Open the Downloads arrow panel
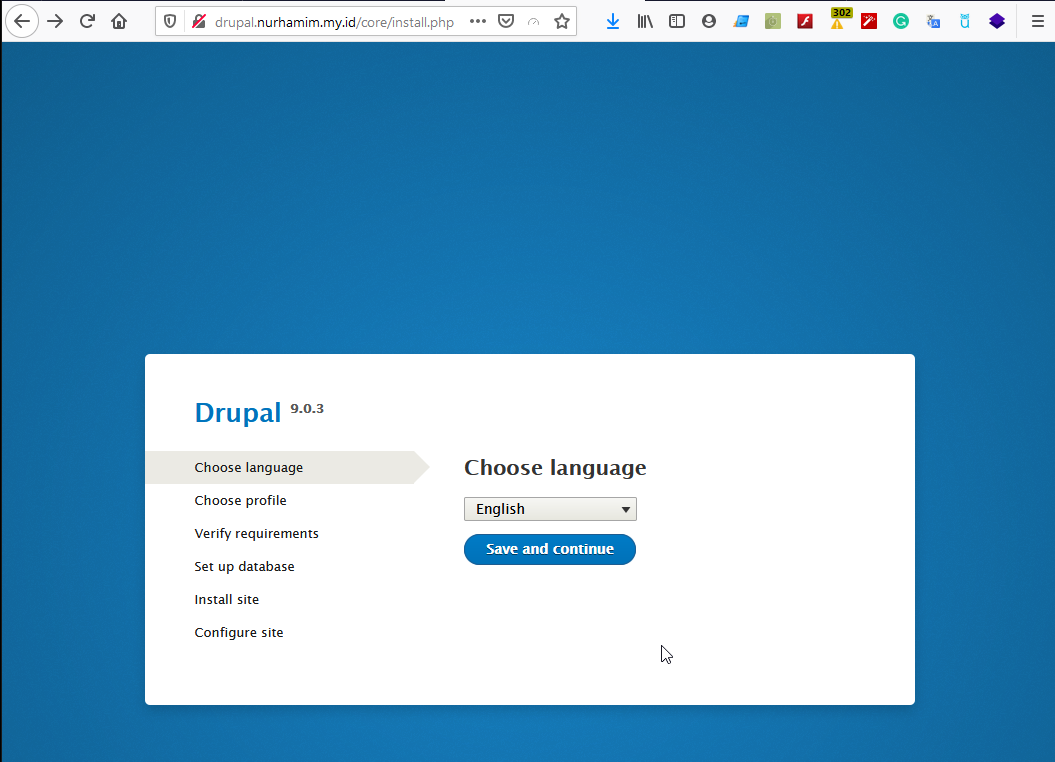The height and width of the screenshot is (762, 1055). [613, 21]
